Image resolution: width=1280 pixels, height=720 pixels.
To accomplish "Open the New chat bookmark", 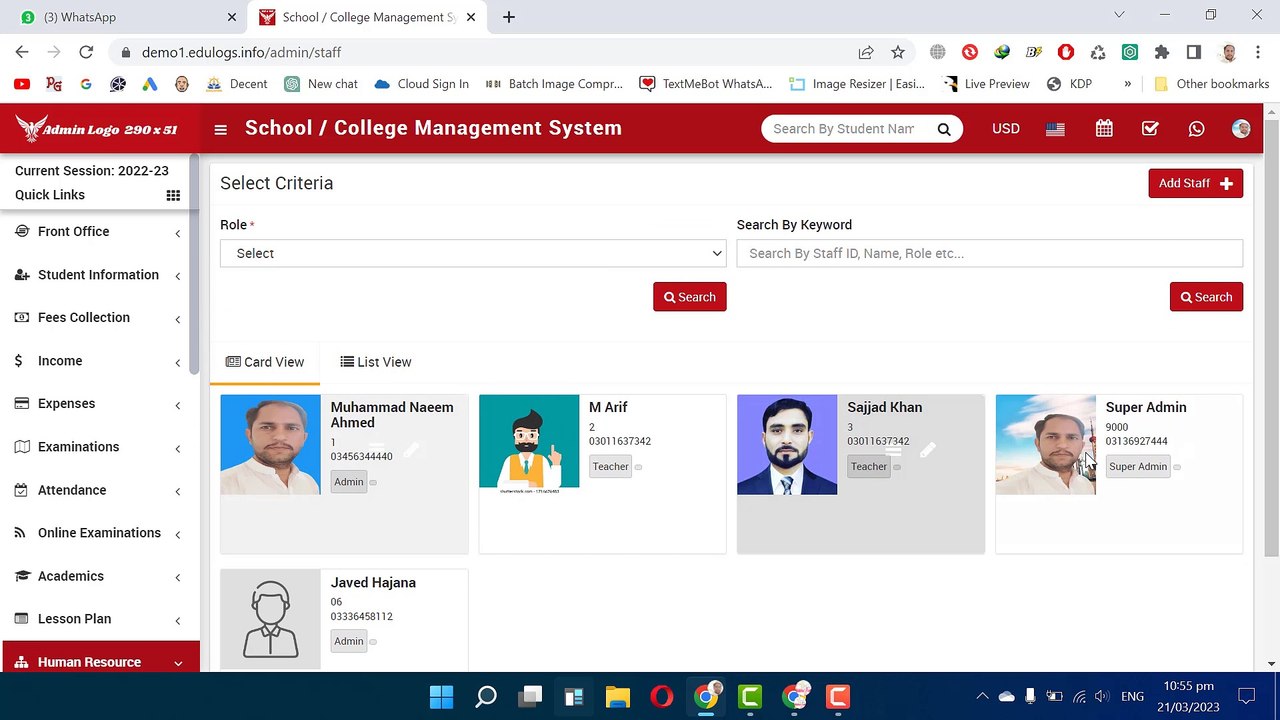I will click(320, 84).
